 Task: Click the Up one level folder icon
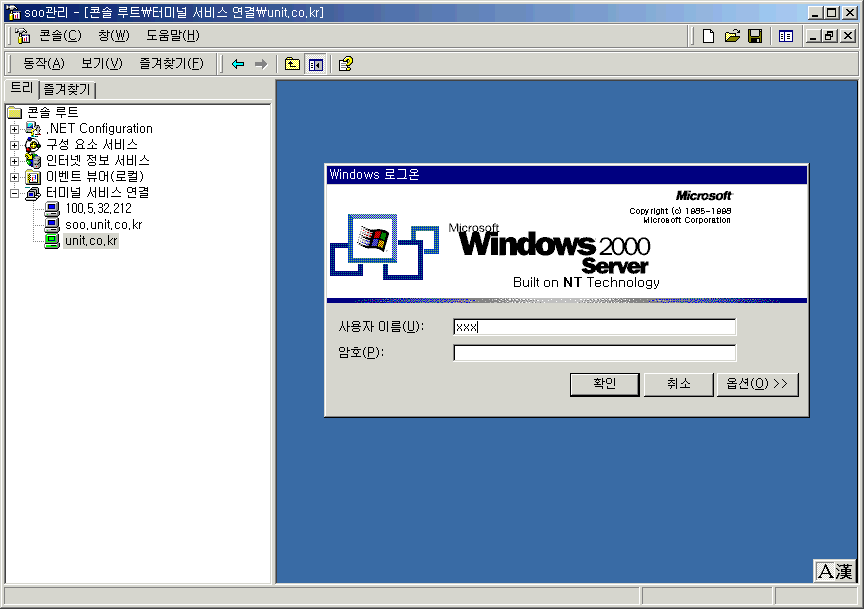pos(292,64)
